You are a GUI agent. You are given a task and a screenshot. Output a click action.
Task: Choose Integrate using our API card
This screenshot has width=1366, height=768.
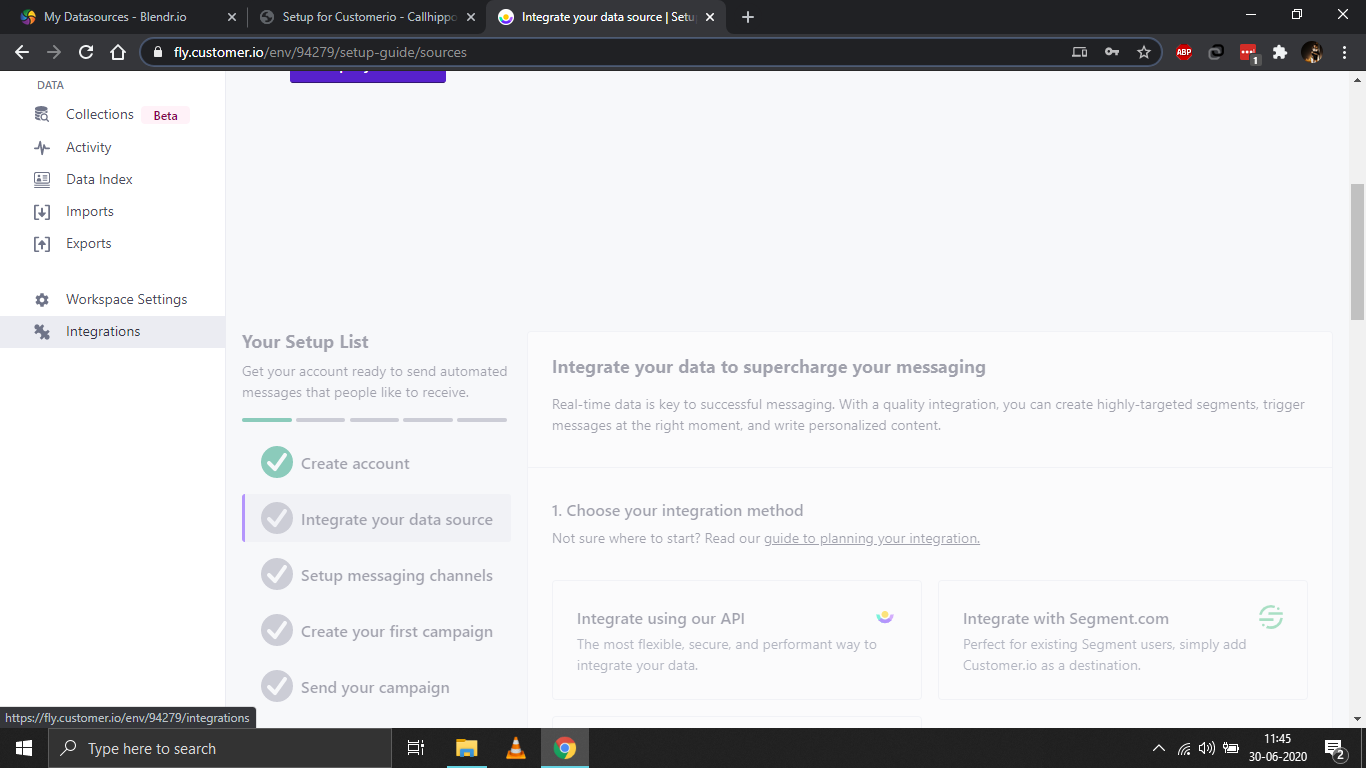pyautogui.click(x=737, y=640)
